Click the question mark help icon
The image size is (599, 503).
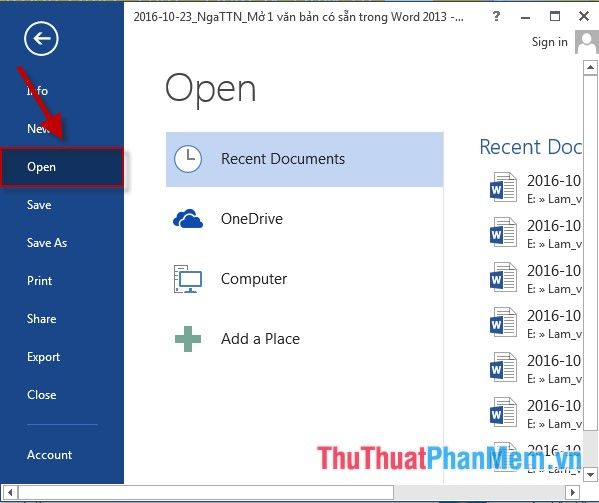pos(496,16)
